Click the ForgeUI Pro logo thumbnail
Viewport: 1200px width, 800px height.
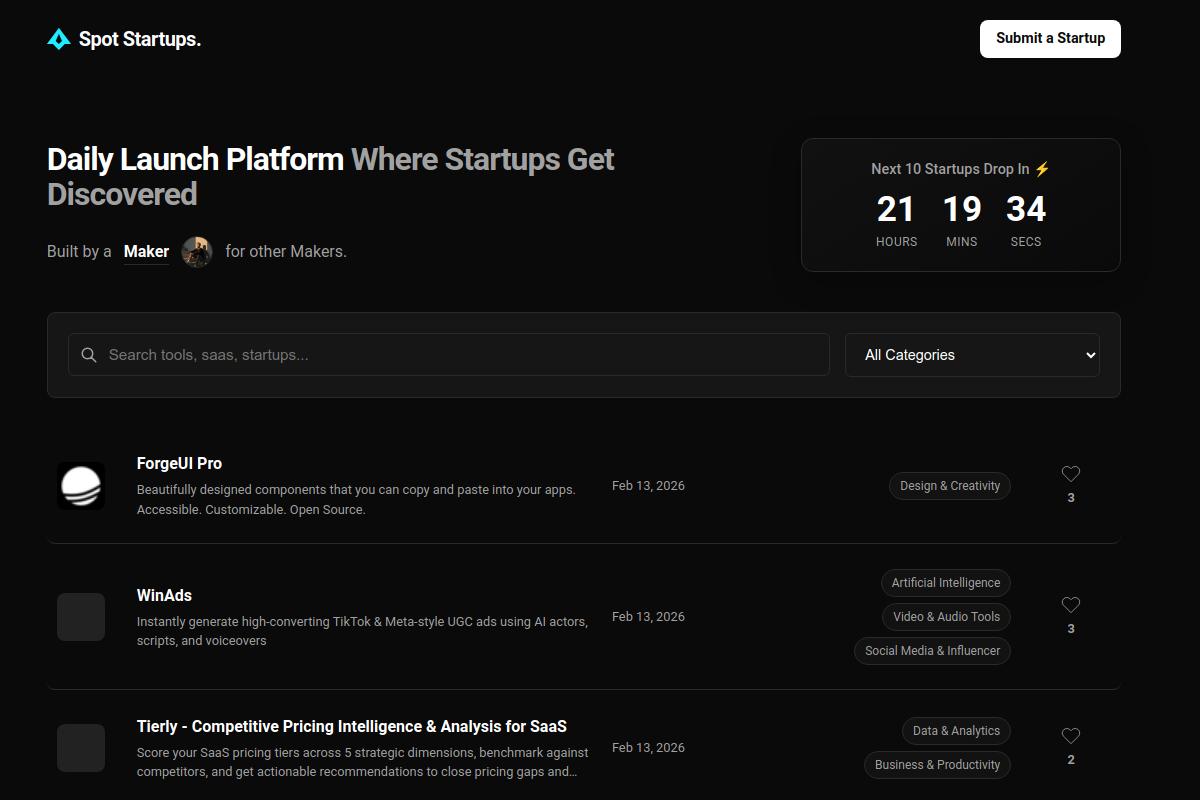[81, 485]
